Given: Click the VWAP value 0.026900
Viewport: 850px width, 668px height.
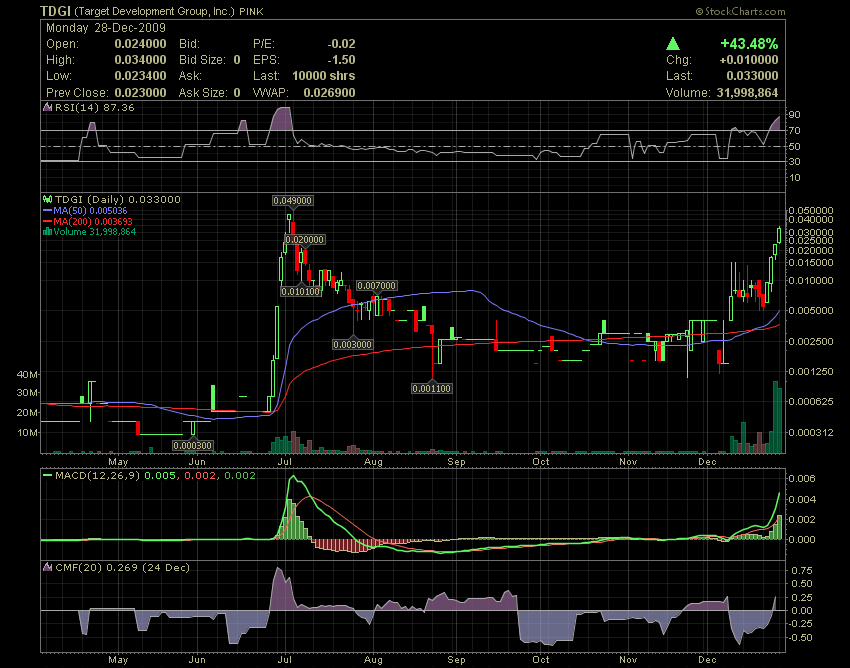Looking at the screenshot, I should pos(330,93).
